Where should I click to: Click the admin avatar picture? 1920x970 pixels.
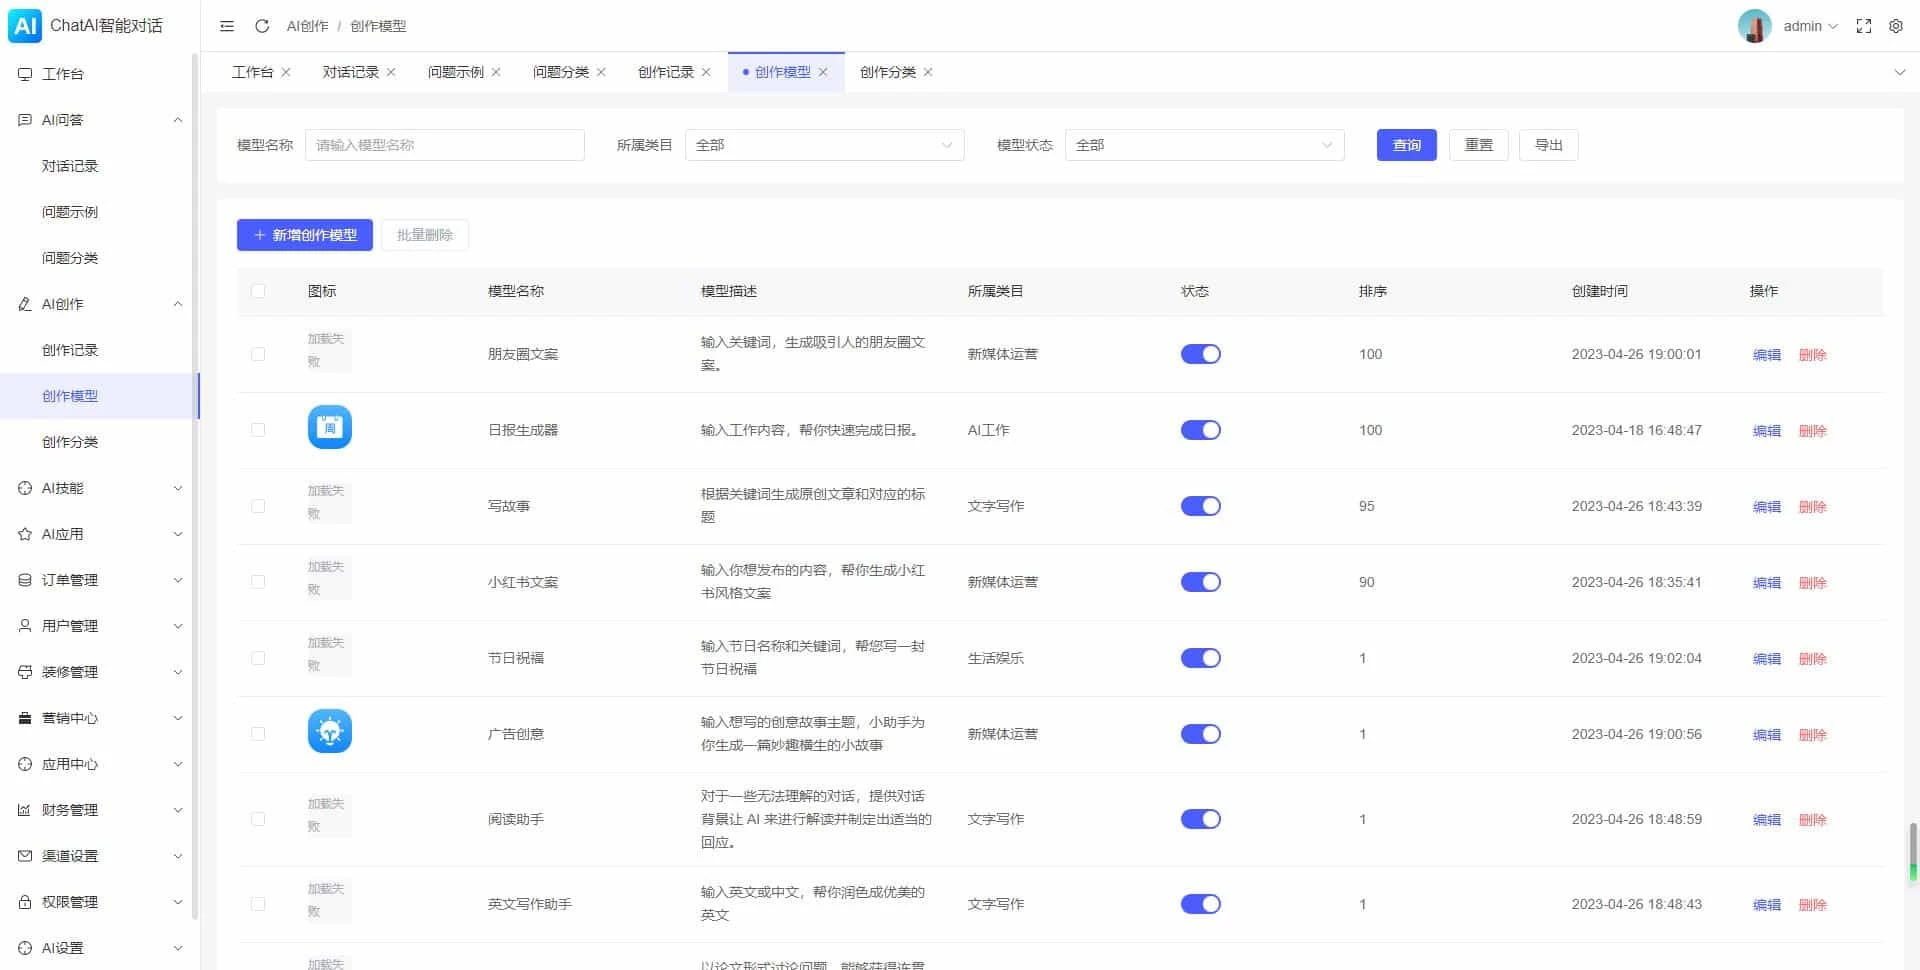[x=1754, y=26]
